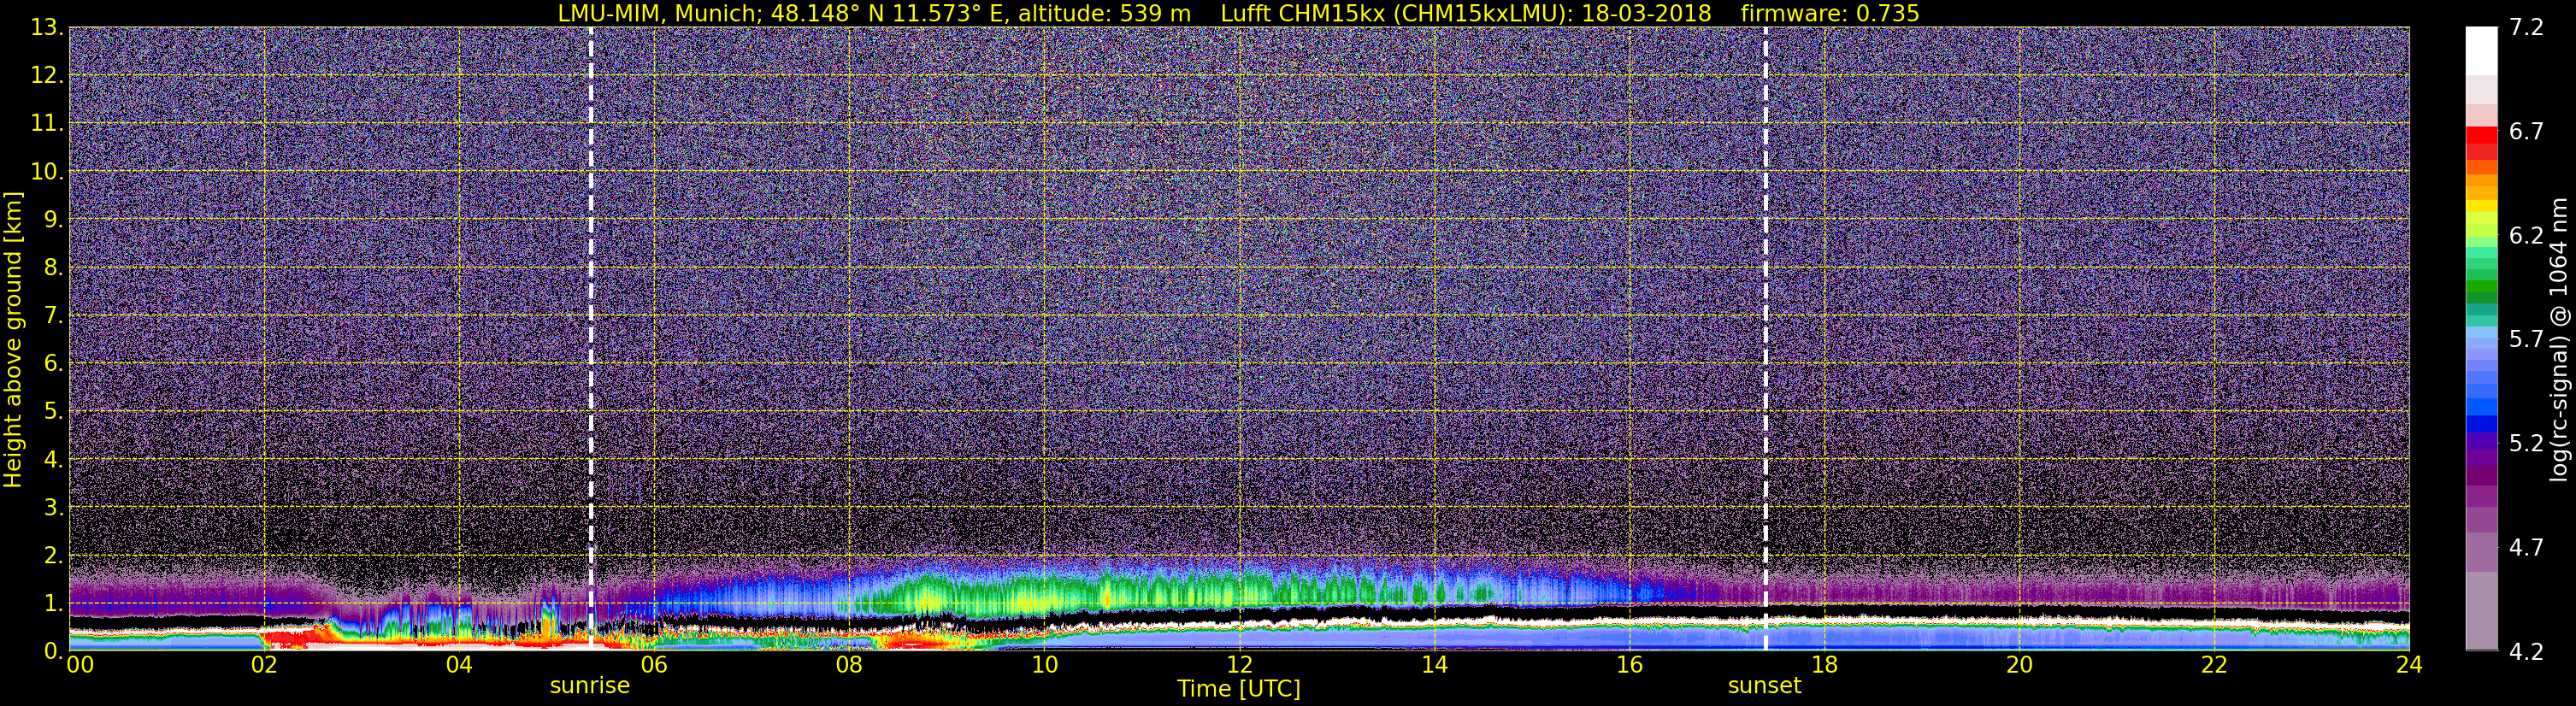Screen dimensions: 2576x706
Task: Click the x-axis tick label '10'
Action: 1044,665
